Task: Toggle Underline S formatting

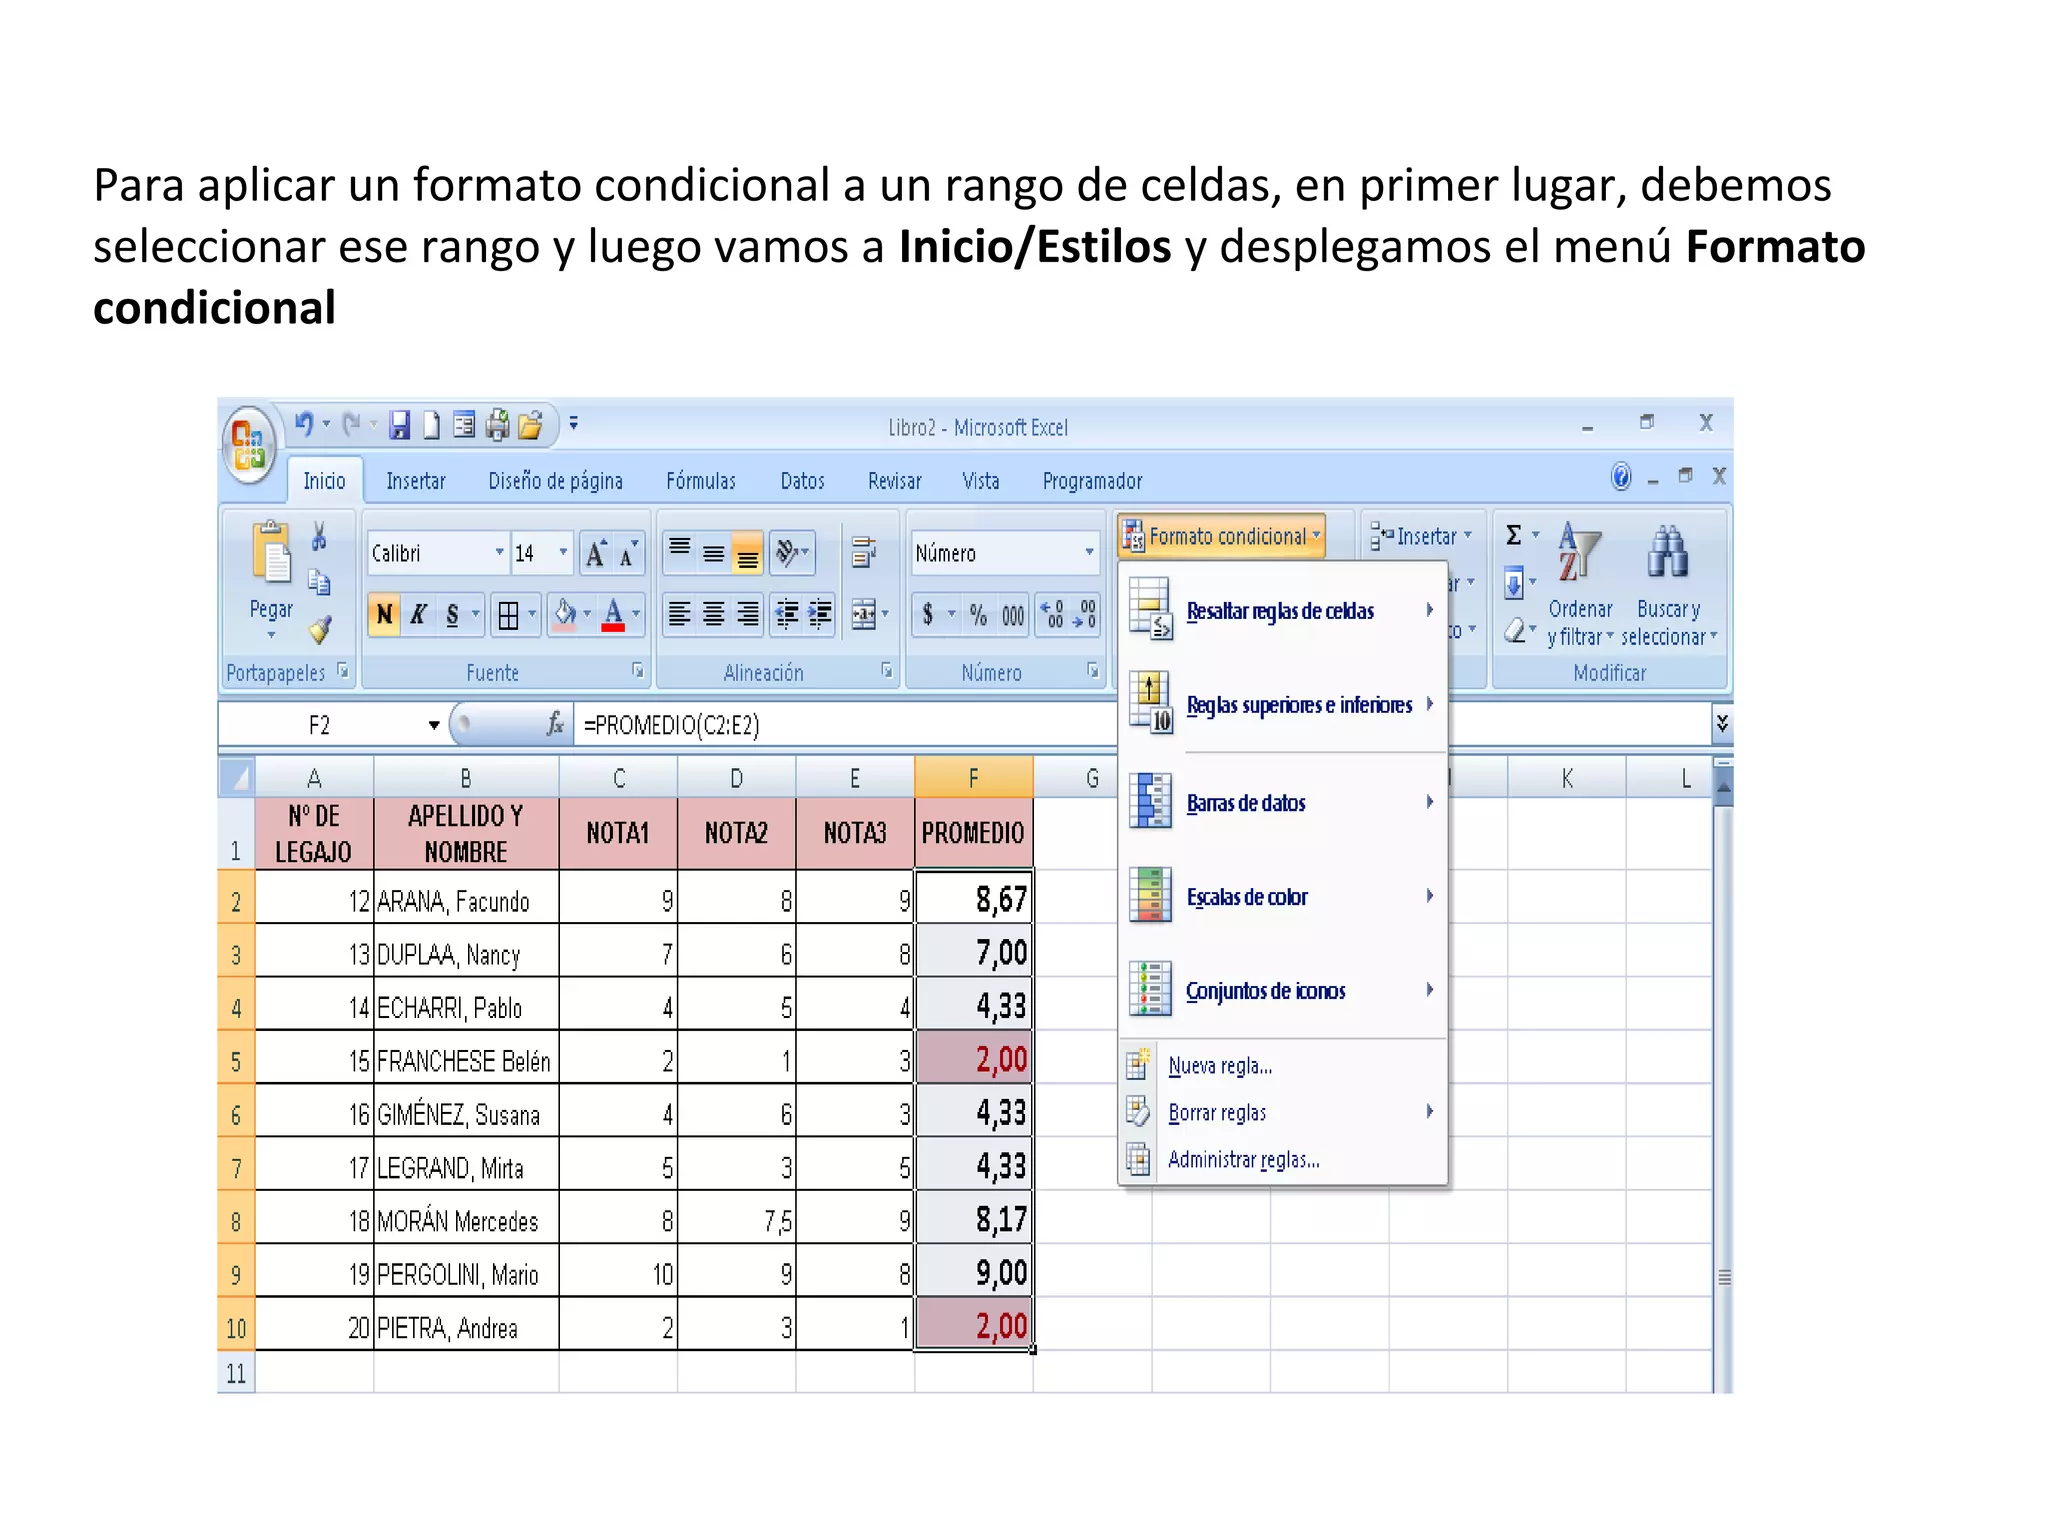Action: [x=452, y=614]
